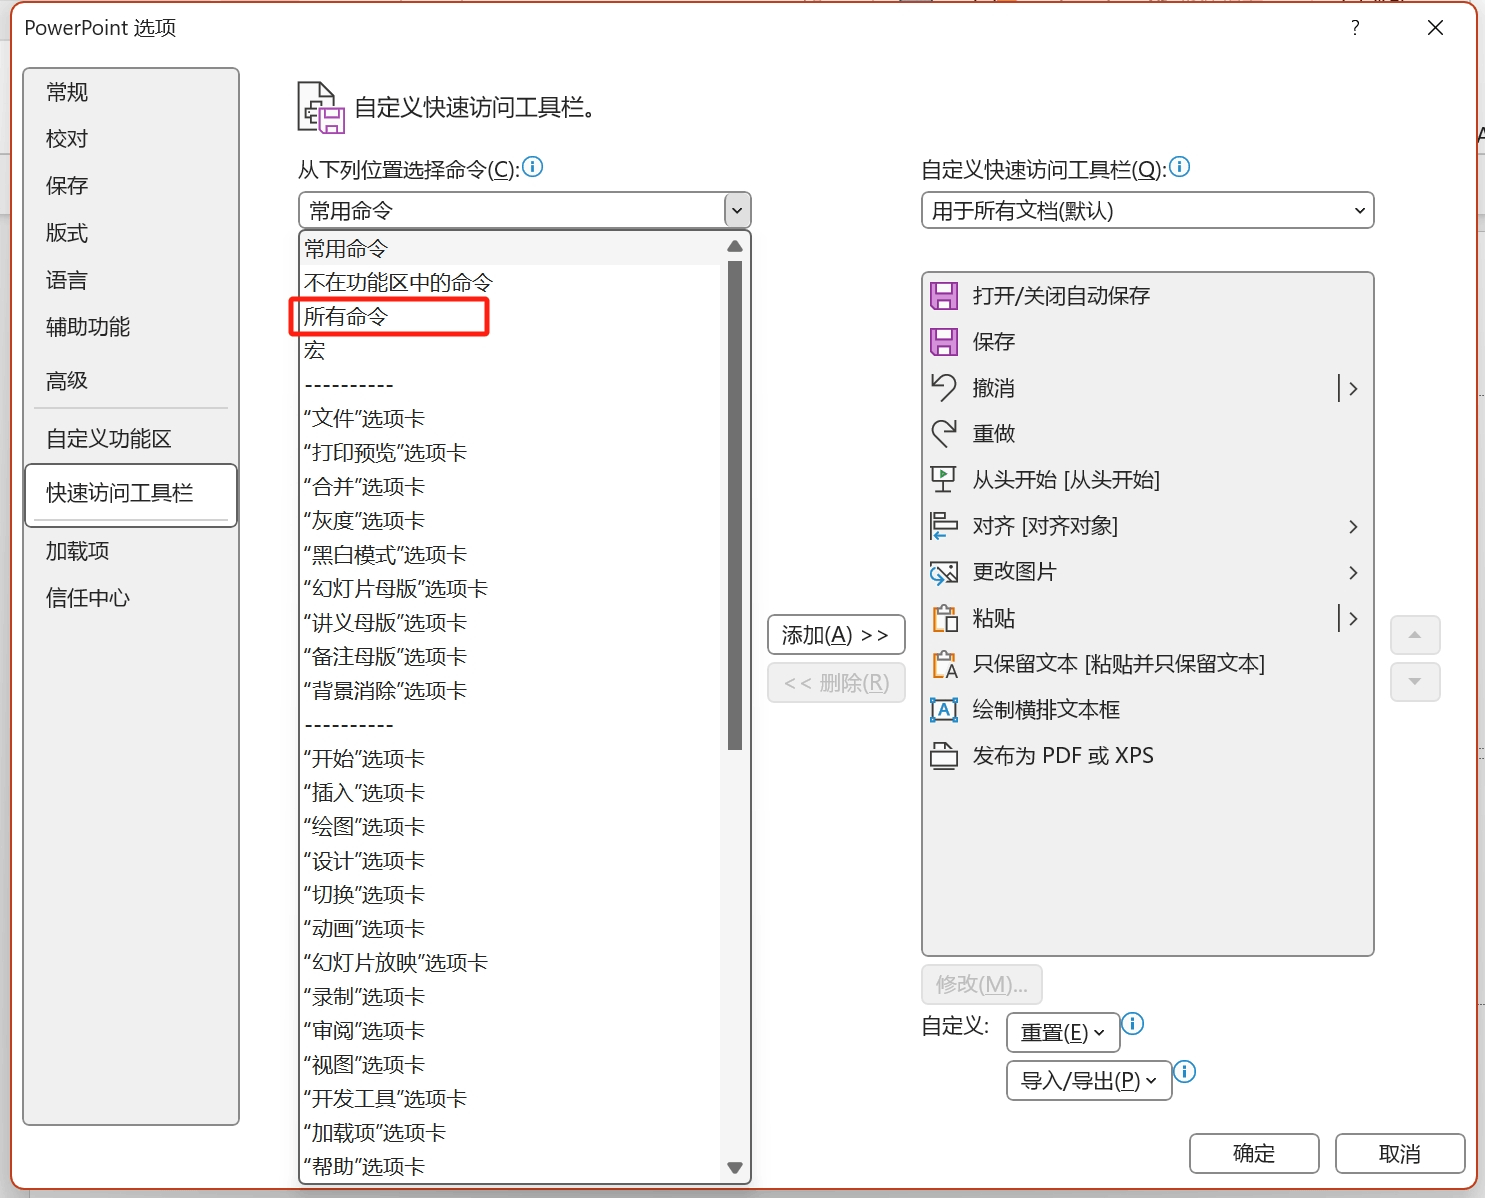Expand the 更改图片 submenu arrow
This screenshot has height=1198, width=1485.
pos(1353,573)
